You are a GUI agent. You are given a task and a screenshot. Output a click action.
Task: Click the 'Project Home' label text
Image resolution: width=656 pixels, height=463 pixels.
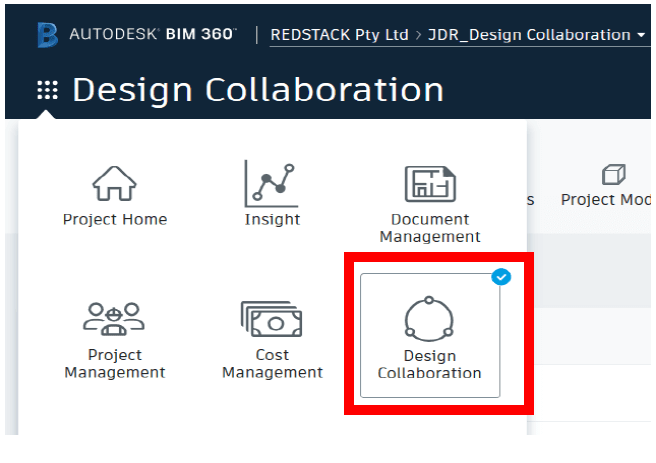[115, 219]
